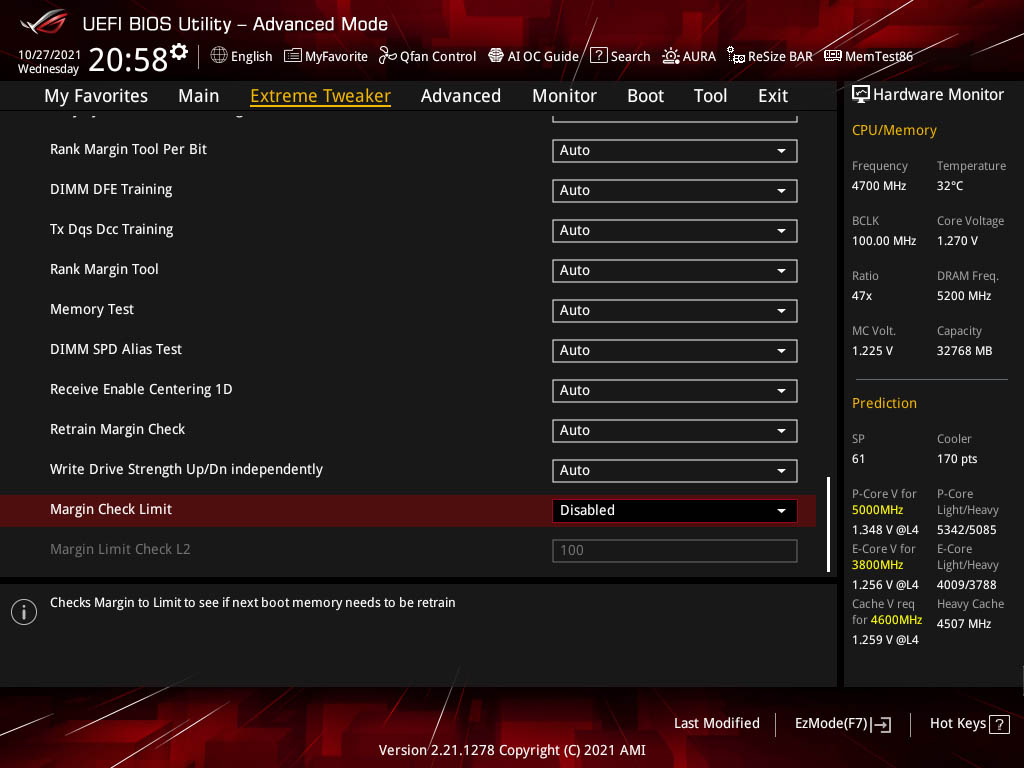This screenshot has height=768, width=1024.
Task: Click the Search button label
Action: [x=630, y=56]
